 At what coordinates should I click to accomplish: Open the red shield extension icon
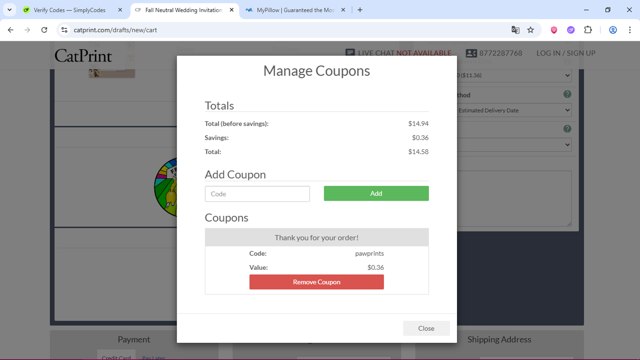[553, 30]
